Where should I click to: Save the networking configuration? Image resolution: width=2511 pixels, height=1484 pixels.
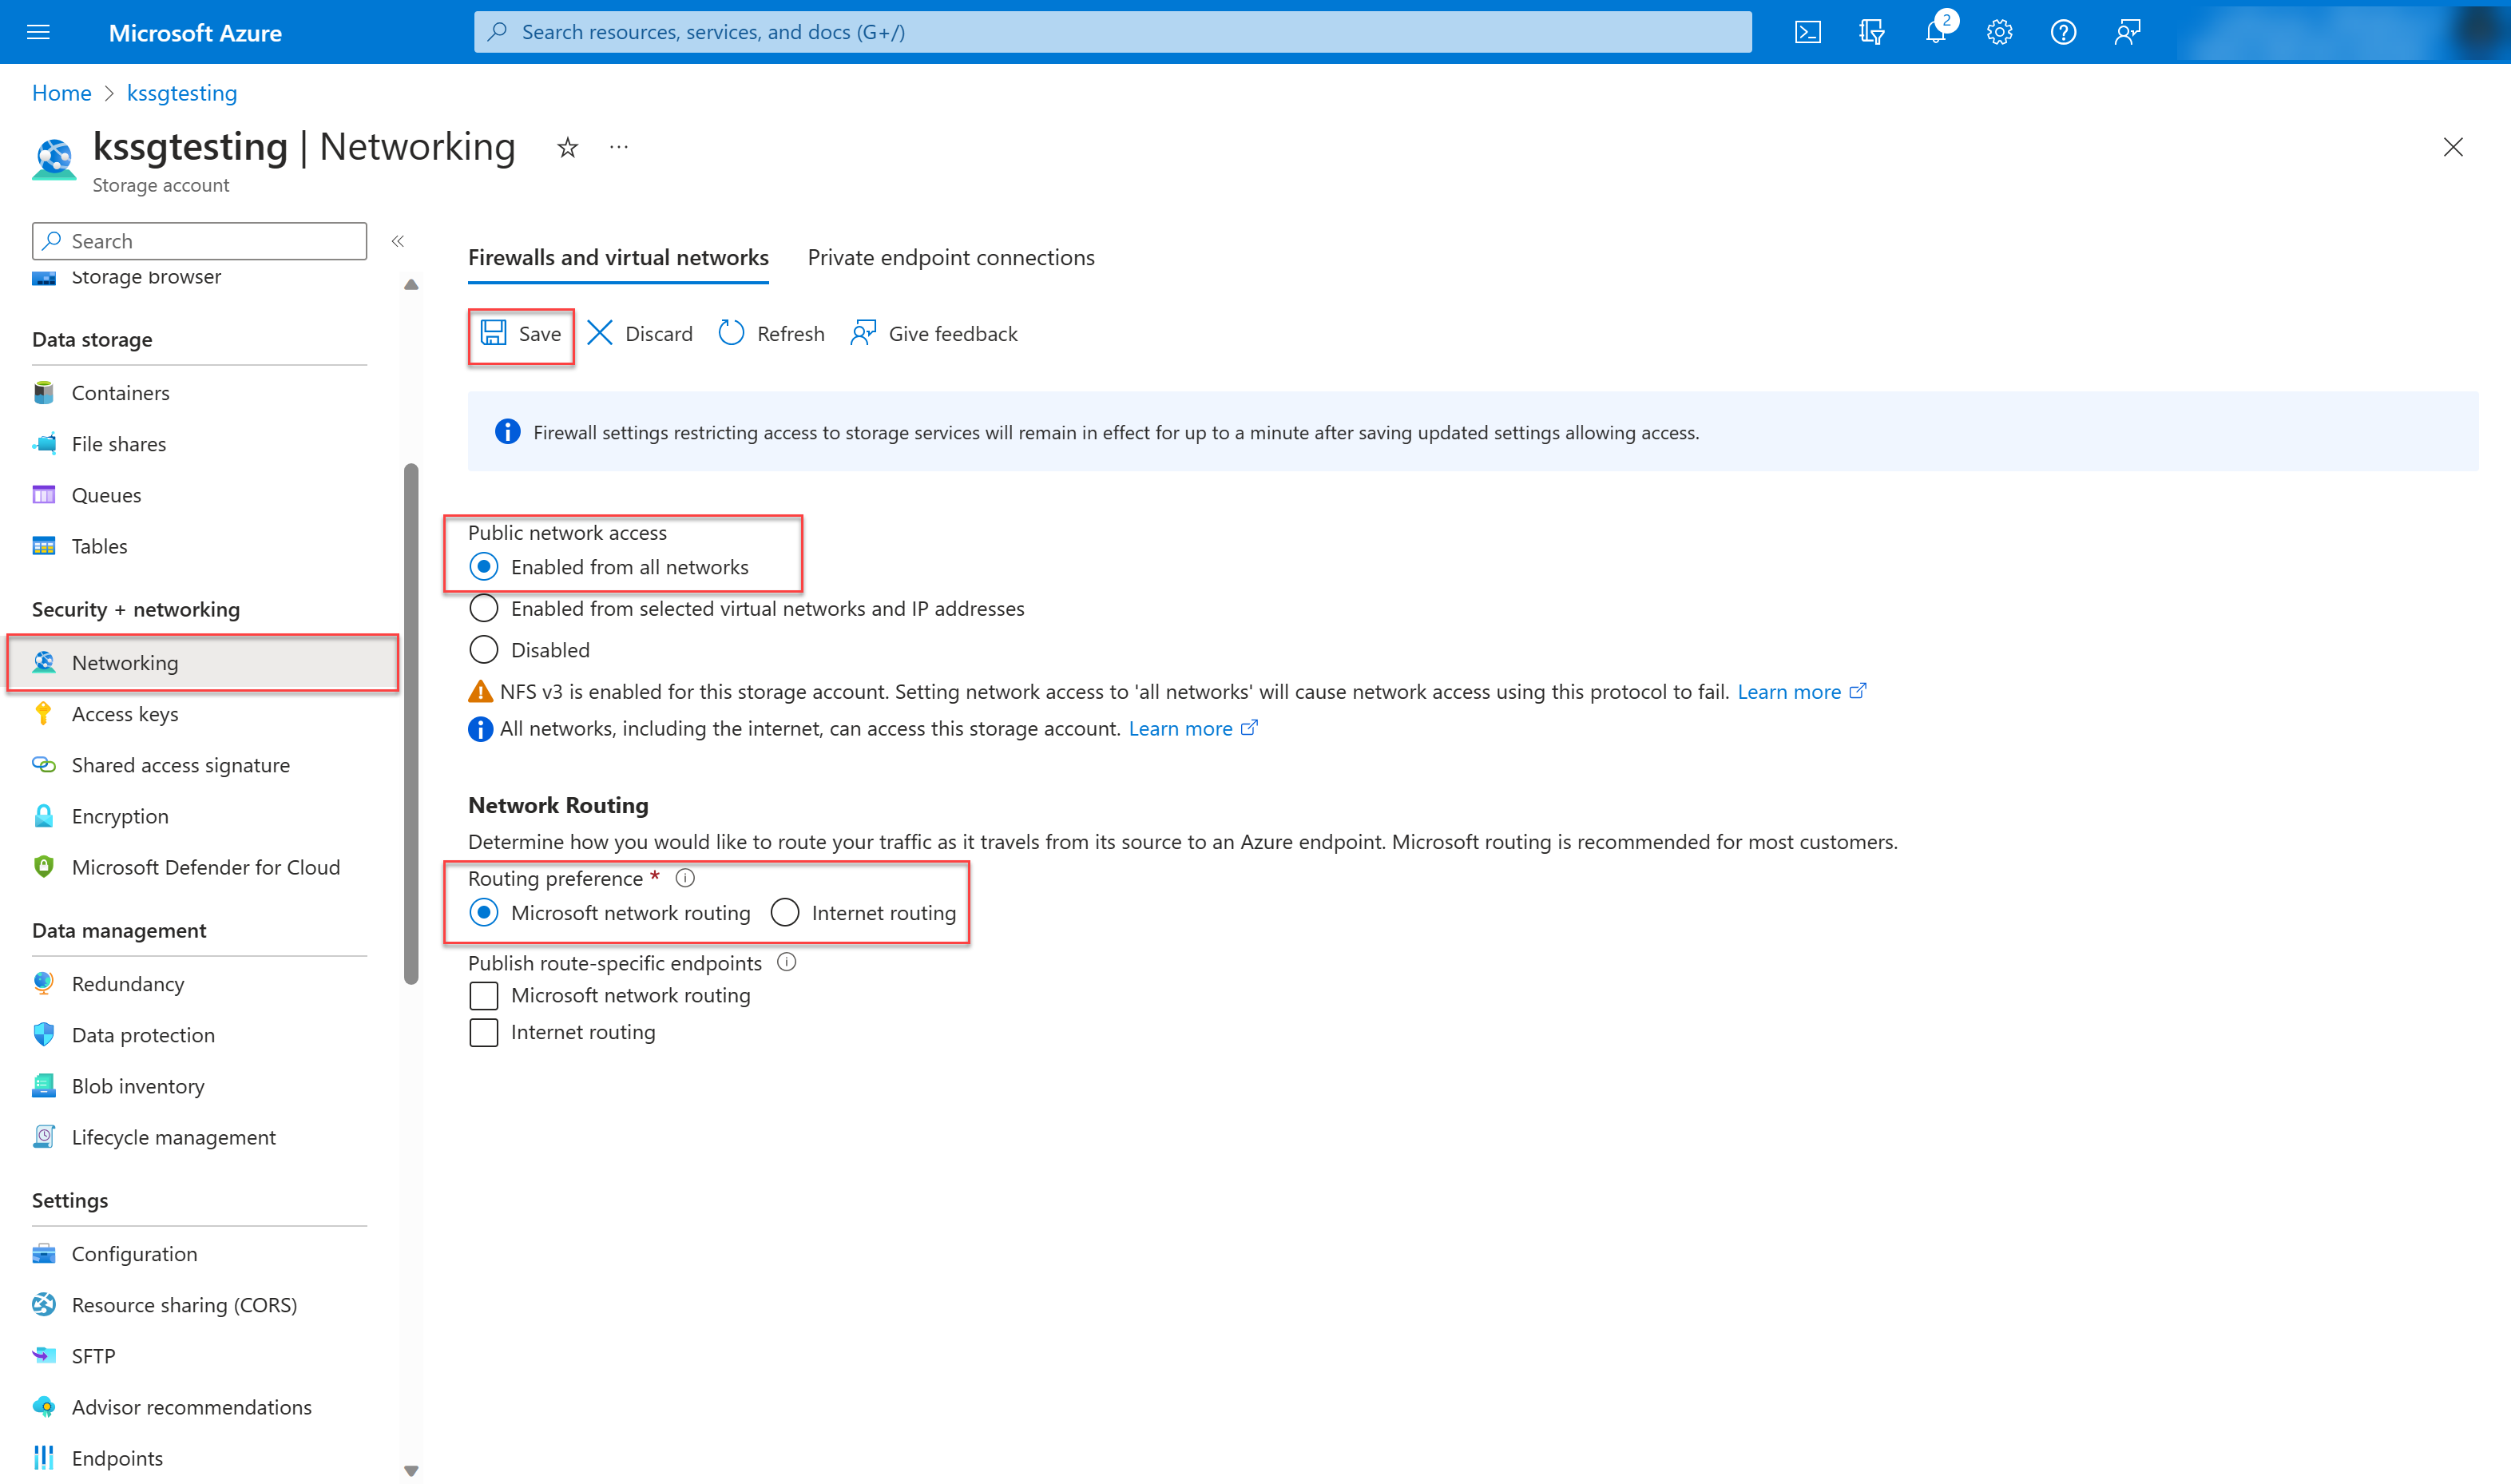pos(520,334)
